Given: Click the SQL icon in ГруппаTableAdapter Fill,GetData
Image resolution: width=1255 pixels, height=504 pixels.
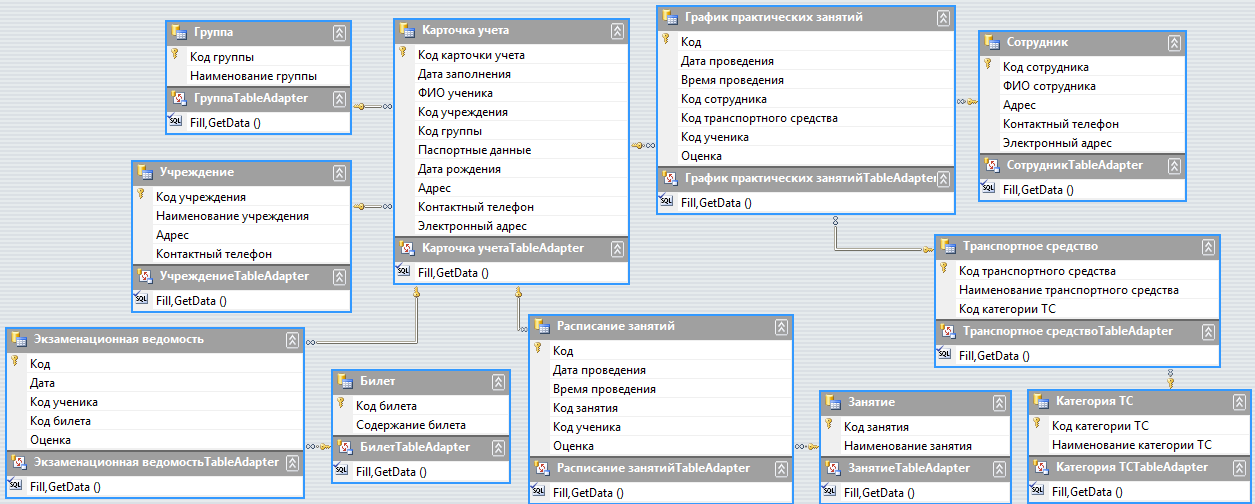Looking at the screenshot, I should 176,121.
